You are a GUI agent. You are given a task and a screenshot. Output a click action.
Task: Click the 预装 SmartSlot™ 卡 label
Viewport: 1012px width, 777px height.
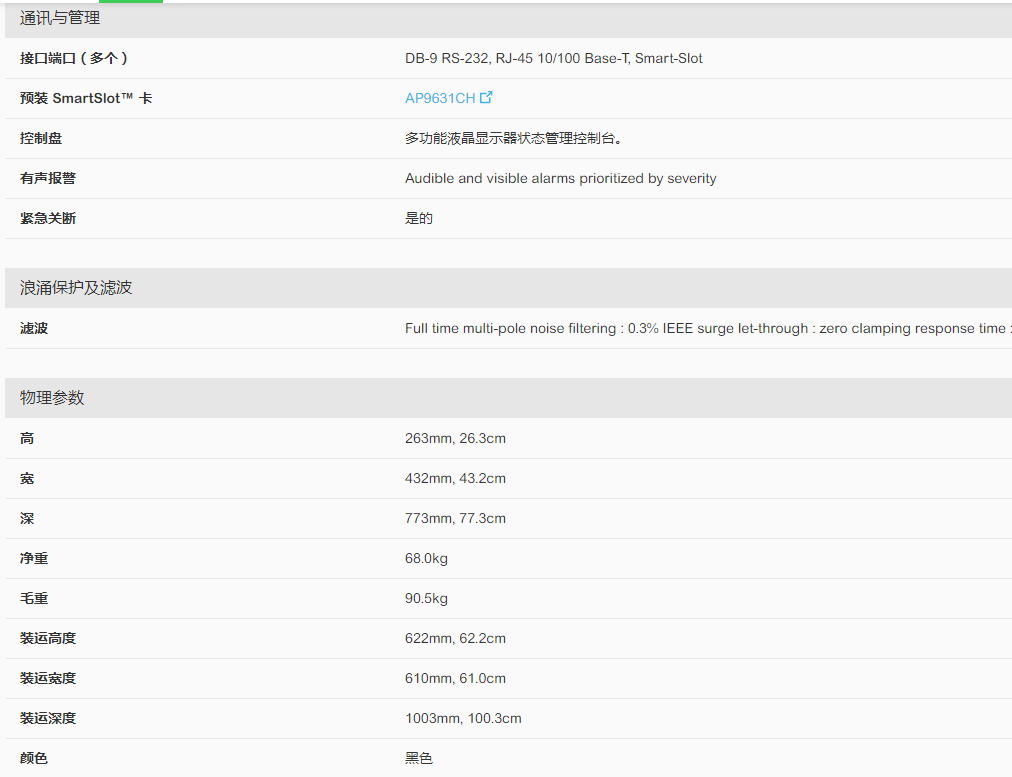click(86, 98)
